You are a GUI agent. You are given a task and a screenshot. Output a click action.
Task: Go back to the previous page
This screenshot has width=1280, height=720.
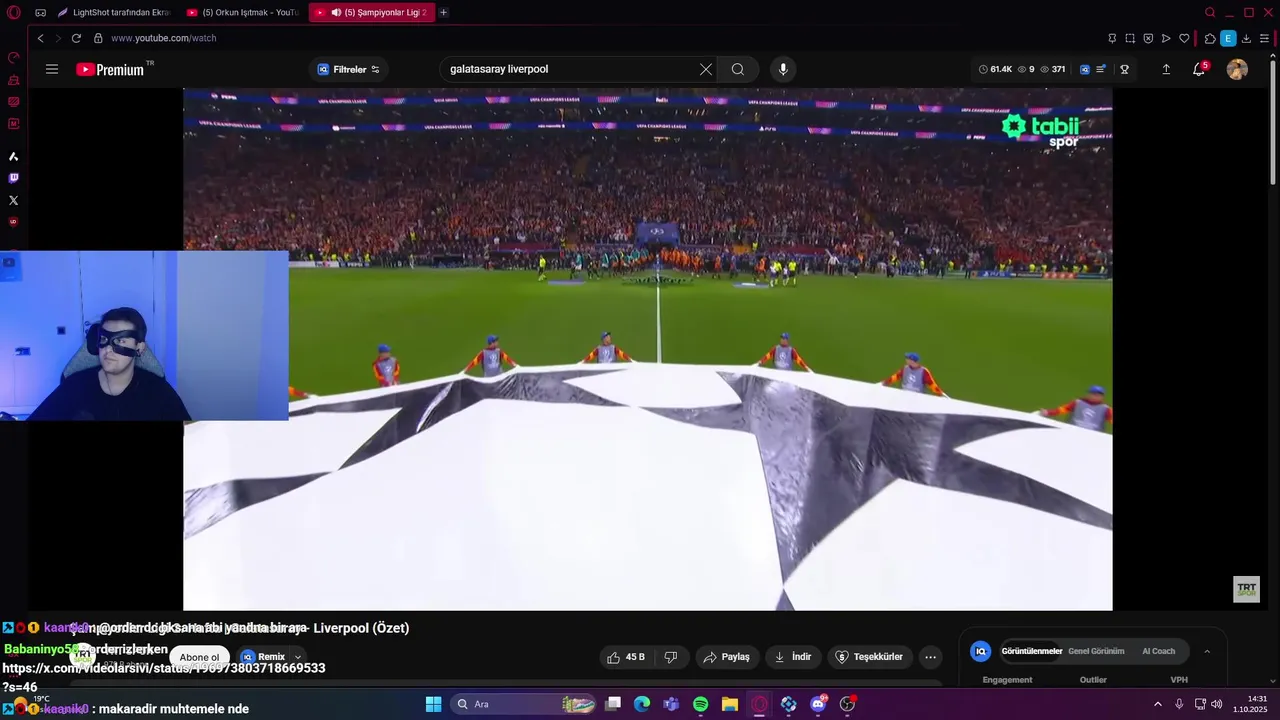coord(40,38)
